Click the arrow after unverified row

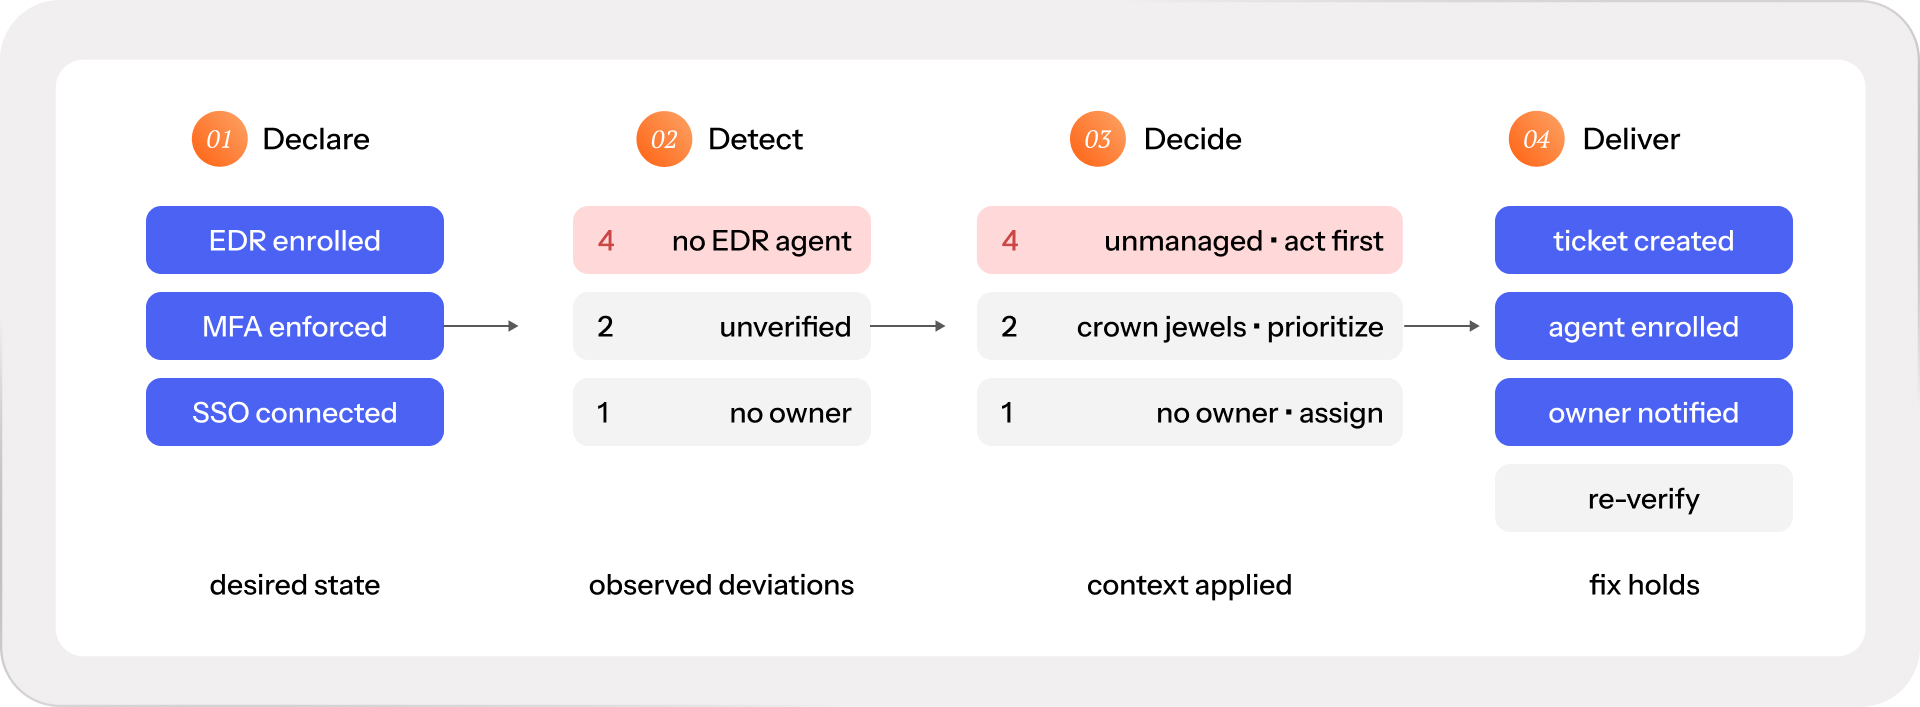(x=908, y=326)
